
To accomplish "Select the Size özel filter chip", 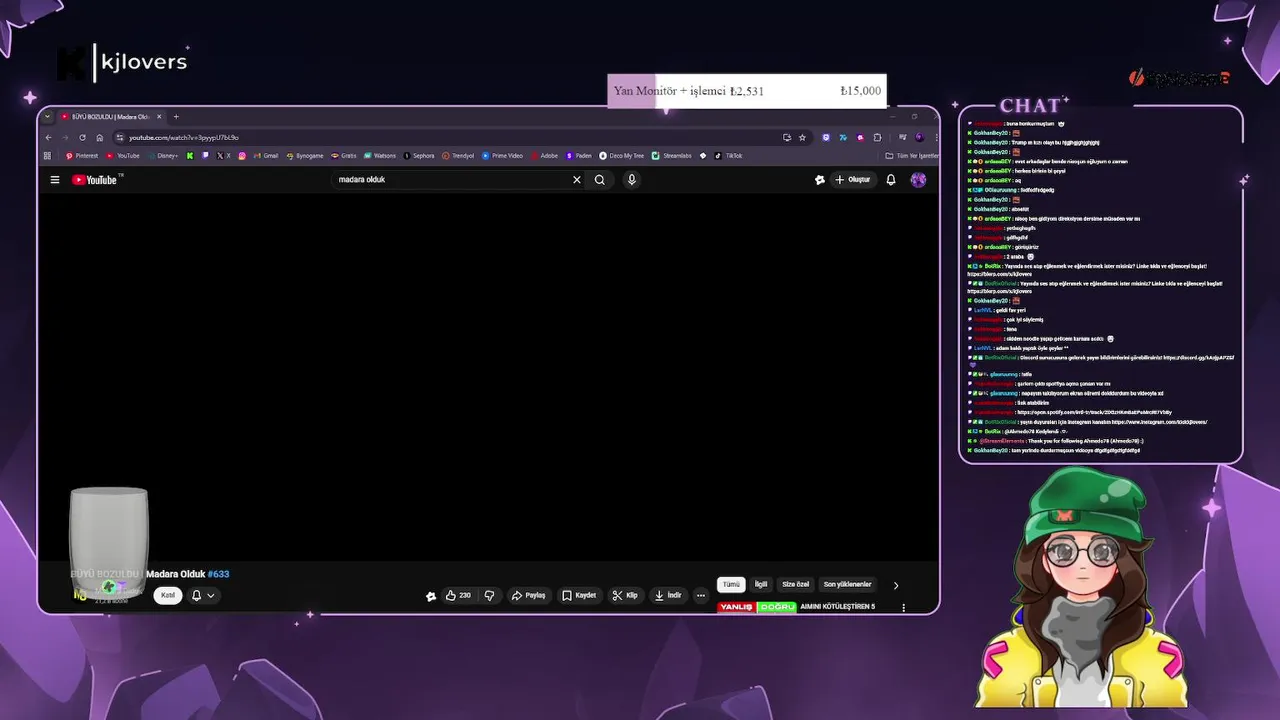I will pyautogui.click(x=796, y=585).
